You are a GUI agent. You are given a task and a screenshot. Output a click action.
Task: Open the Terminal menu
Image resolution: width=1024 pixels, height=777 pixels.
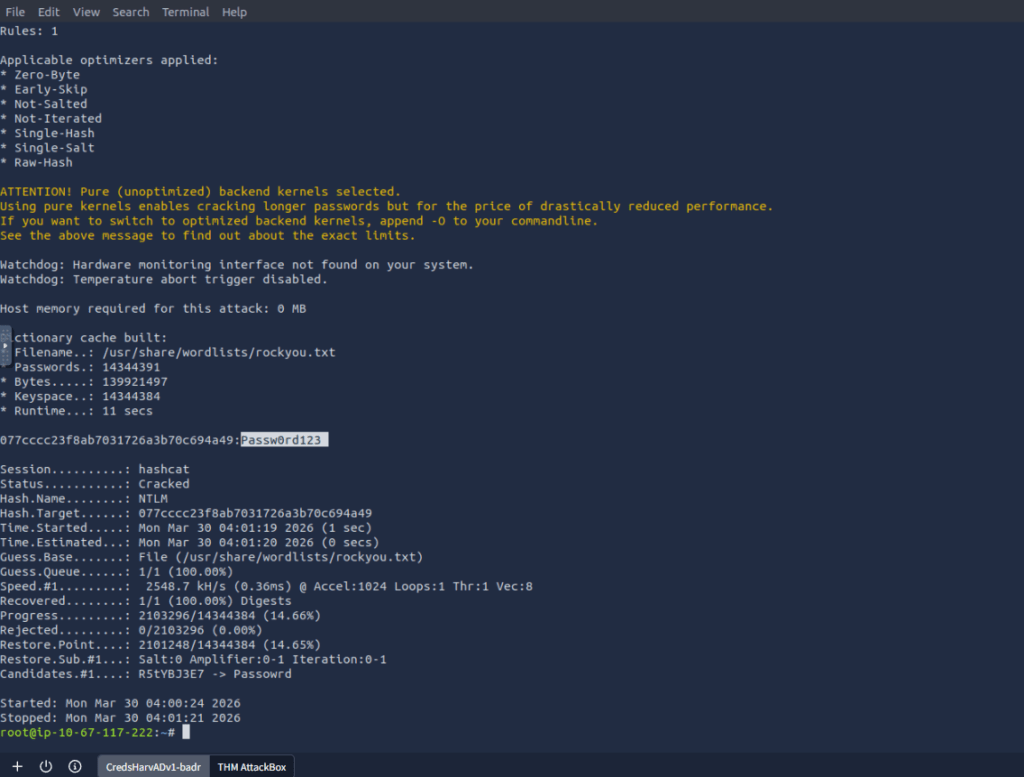click(x=185, y=12)
